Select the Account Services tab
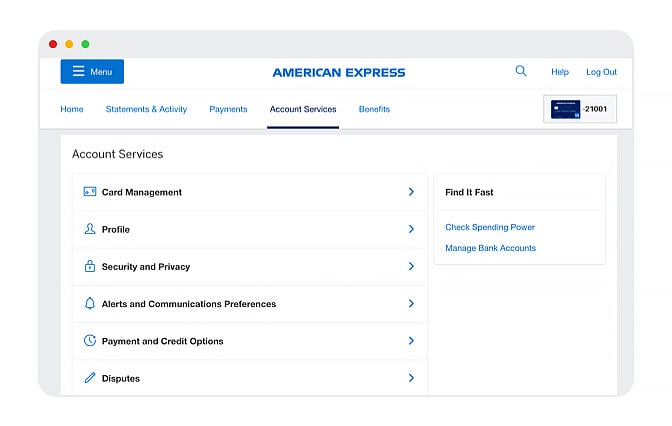 (303, 109)
